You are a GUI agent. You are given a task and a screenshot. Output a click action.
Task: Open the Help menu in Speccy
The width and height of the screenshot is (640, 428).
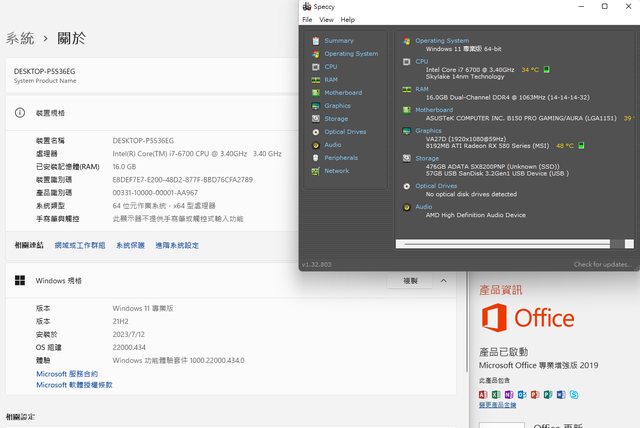point(347,20)
